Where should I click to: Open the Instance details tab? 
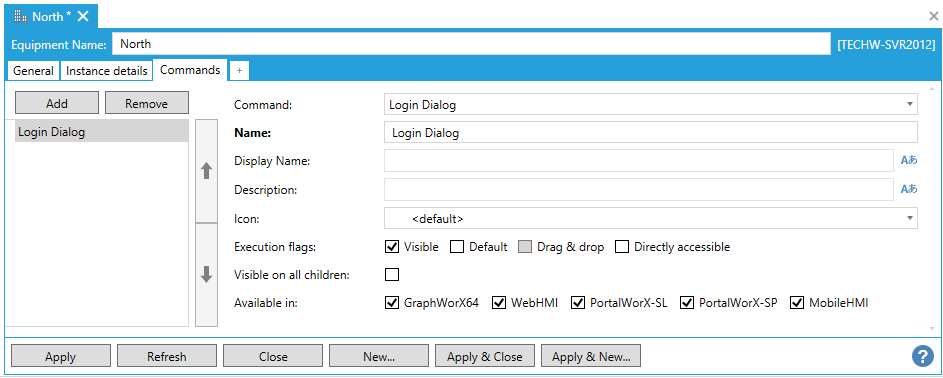(x=106, y=71)
